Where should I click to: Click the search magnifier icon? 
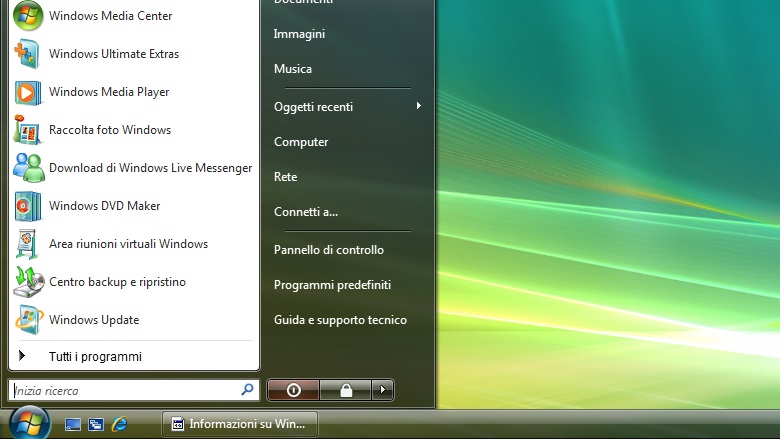click(x=247, y=389)
